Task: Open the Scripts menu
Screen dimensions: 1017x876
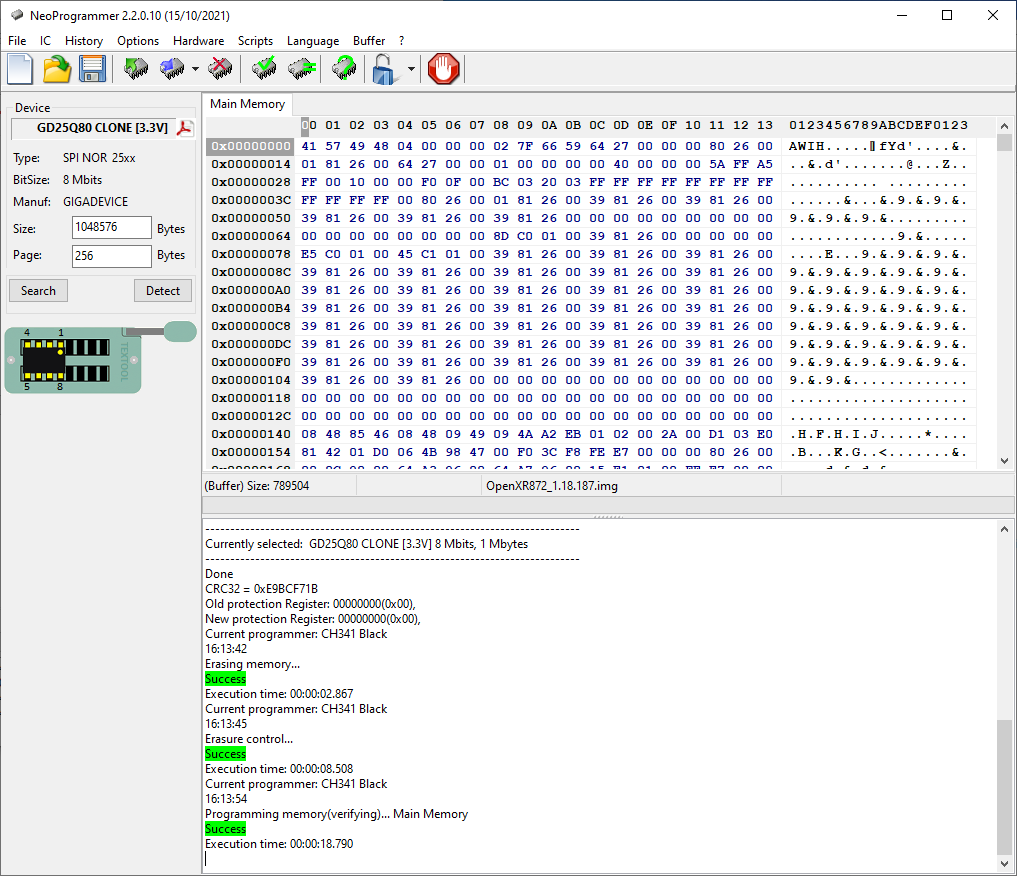Action: click(255, 41)
